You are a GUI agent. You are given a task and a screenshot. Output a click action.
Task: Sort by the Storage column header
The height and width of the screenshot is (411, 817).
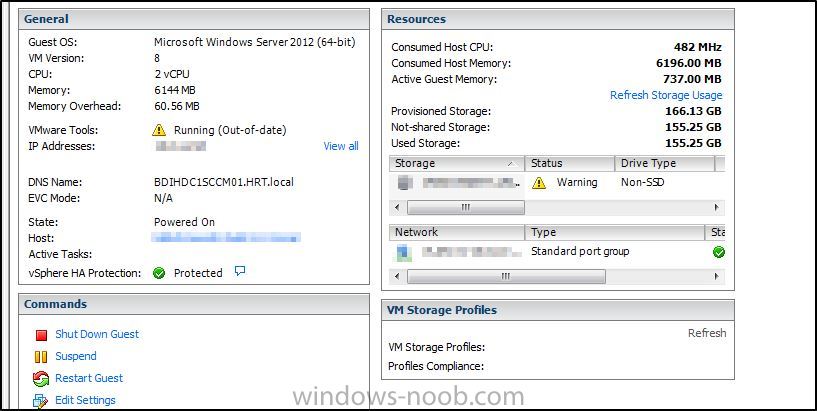pyautogui.click(x=456, y=164)
